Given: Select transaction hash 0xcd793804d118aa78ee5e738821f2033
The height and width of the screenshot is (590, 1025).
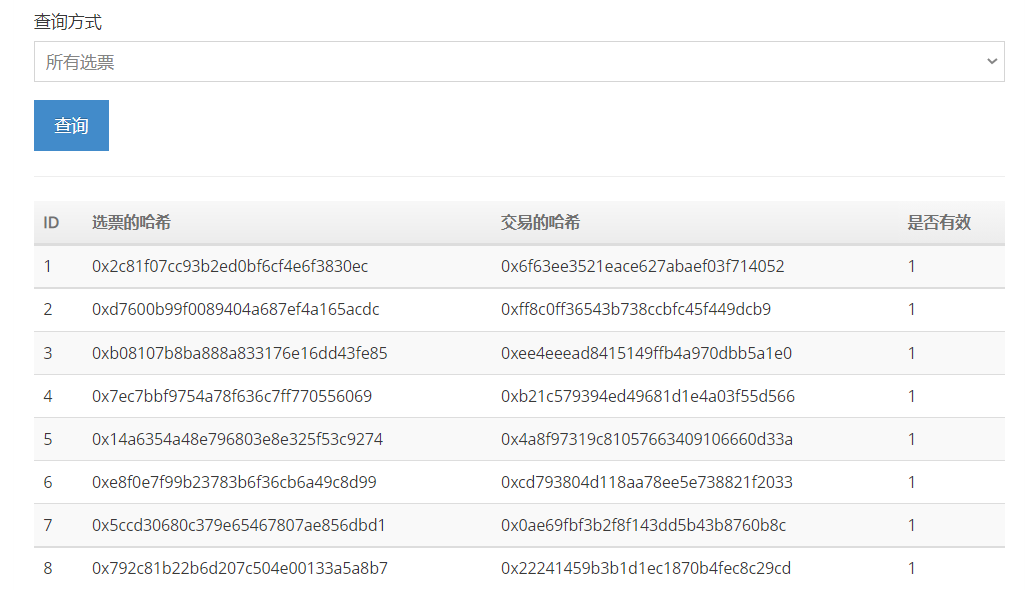Looking at the screenshot, I should tap(647, 482).
